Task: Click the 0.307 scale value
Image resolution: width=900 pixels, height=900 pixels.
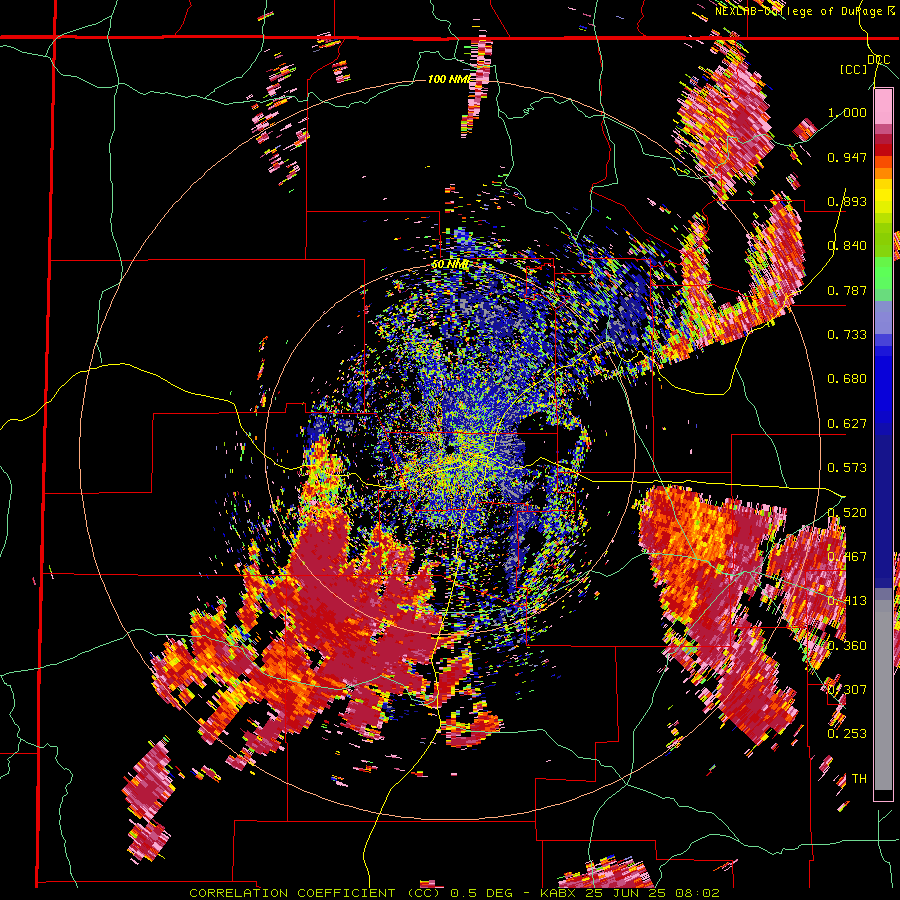Action: (x=847, y=690)
